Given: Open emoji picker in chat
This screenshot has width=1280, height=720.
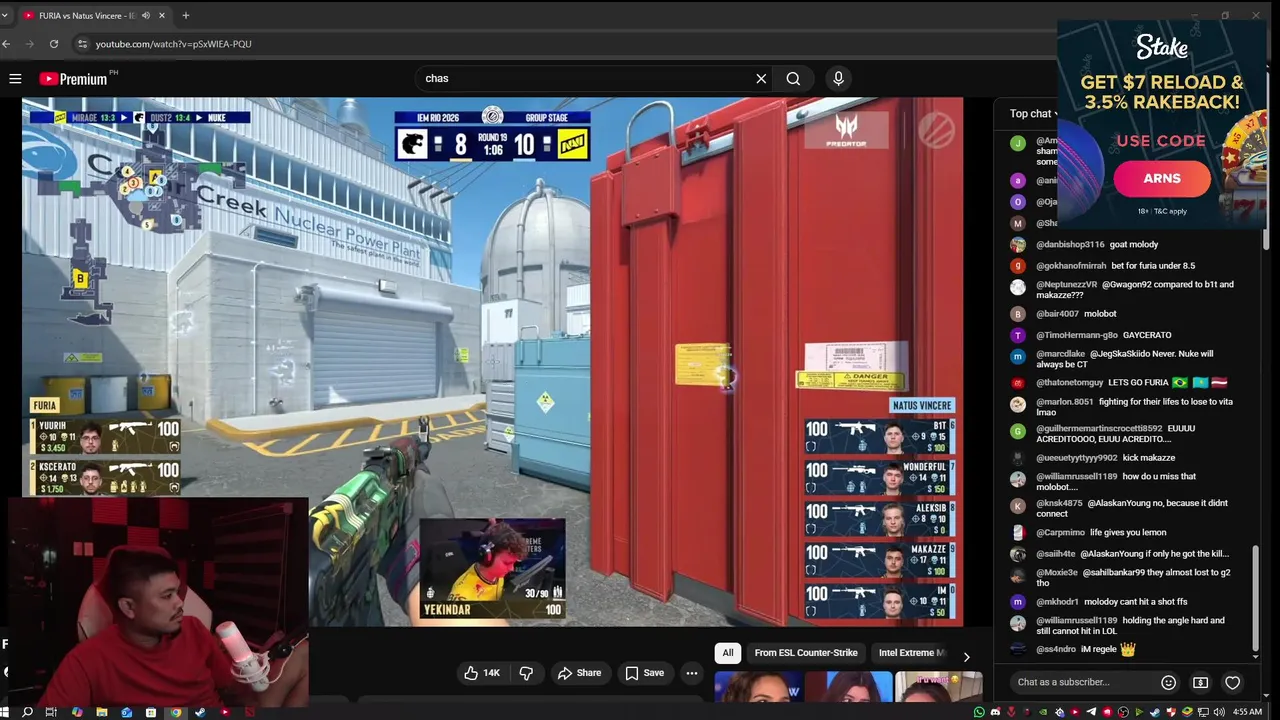Looking at the screenshot, I should tap(1168, 682).
